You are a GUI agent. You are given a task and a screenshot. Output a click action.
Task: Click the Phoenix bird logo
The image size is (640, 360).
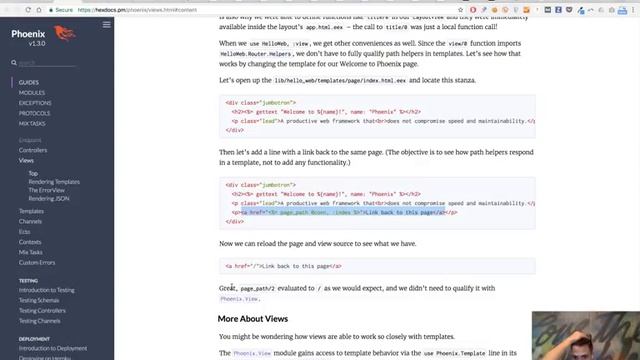tap(64, 33)
